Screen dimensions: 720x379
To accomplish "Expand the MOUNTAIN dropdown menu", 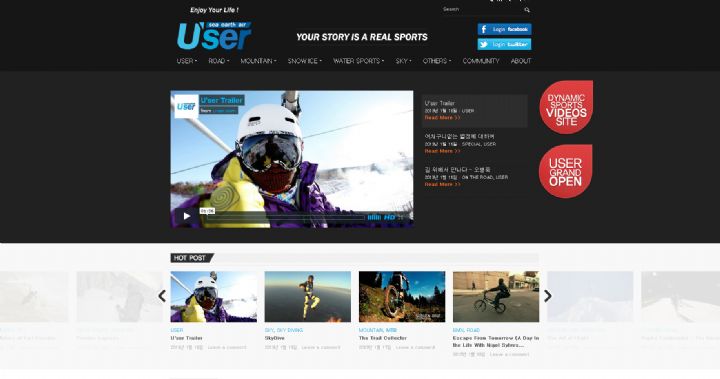I will point(259,61).
